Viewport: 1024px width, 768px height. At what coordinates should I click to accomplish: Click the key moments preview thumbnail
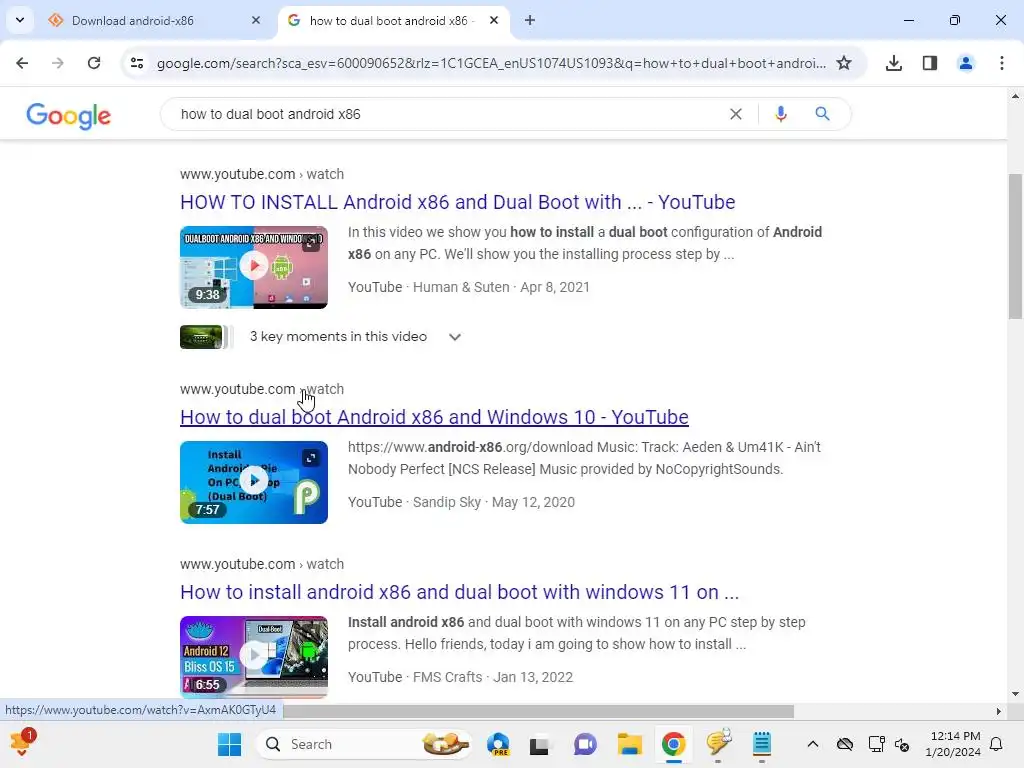[206, 337]
